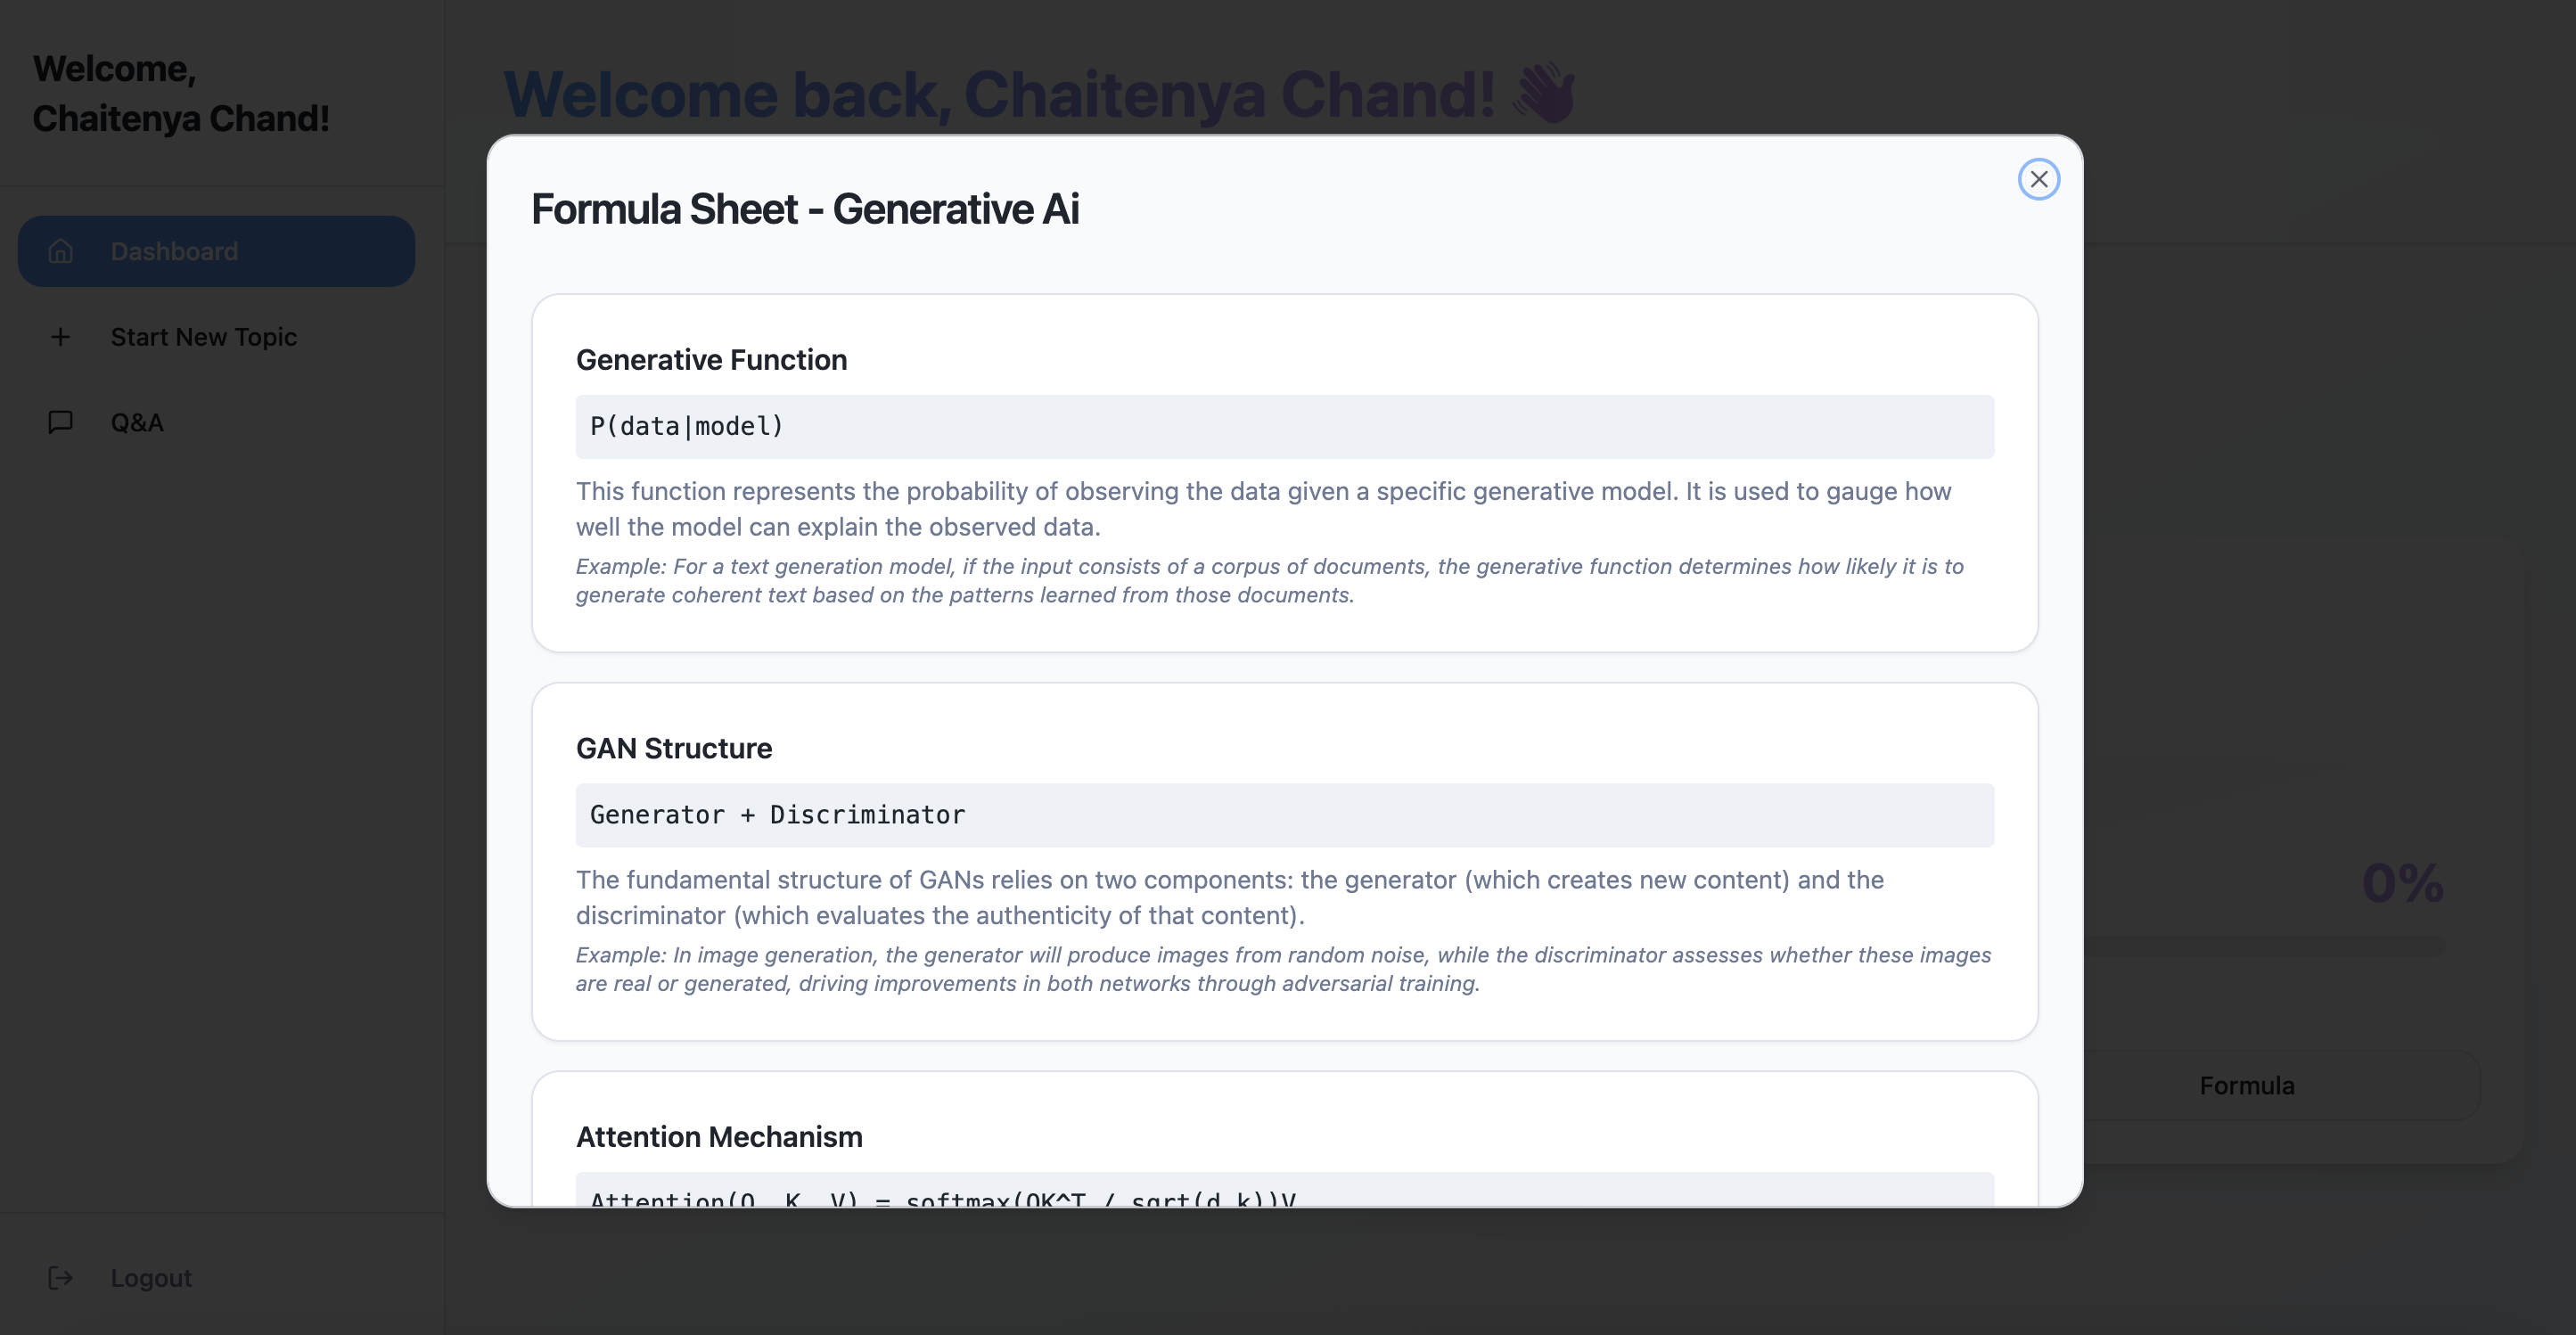Viewport: 2576px width, 1335px height.
Task: Click the Formula Sheet - Generative Ai title
Action: pyautogui.click(x=805, y=209)
